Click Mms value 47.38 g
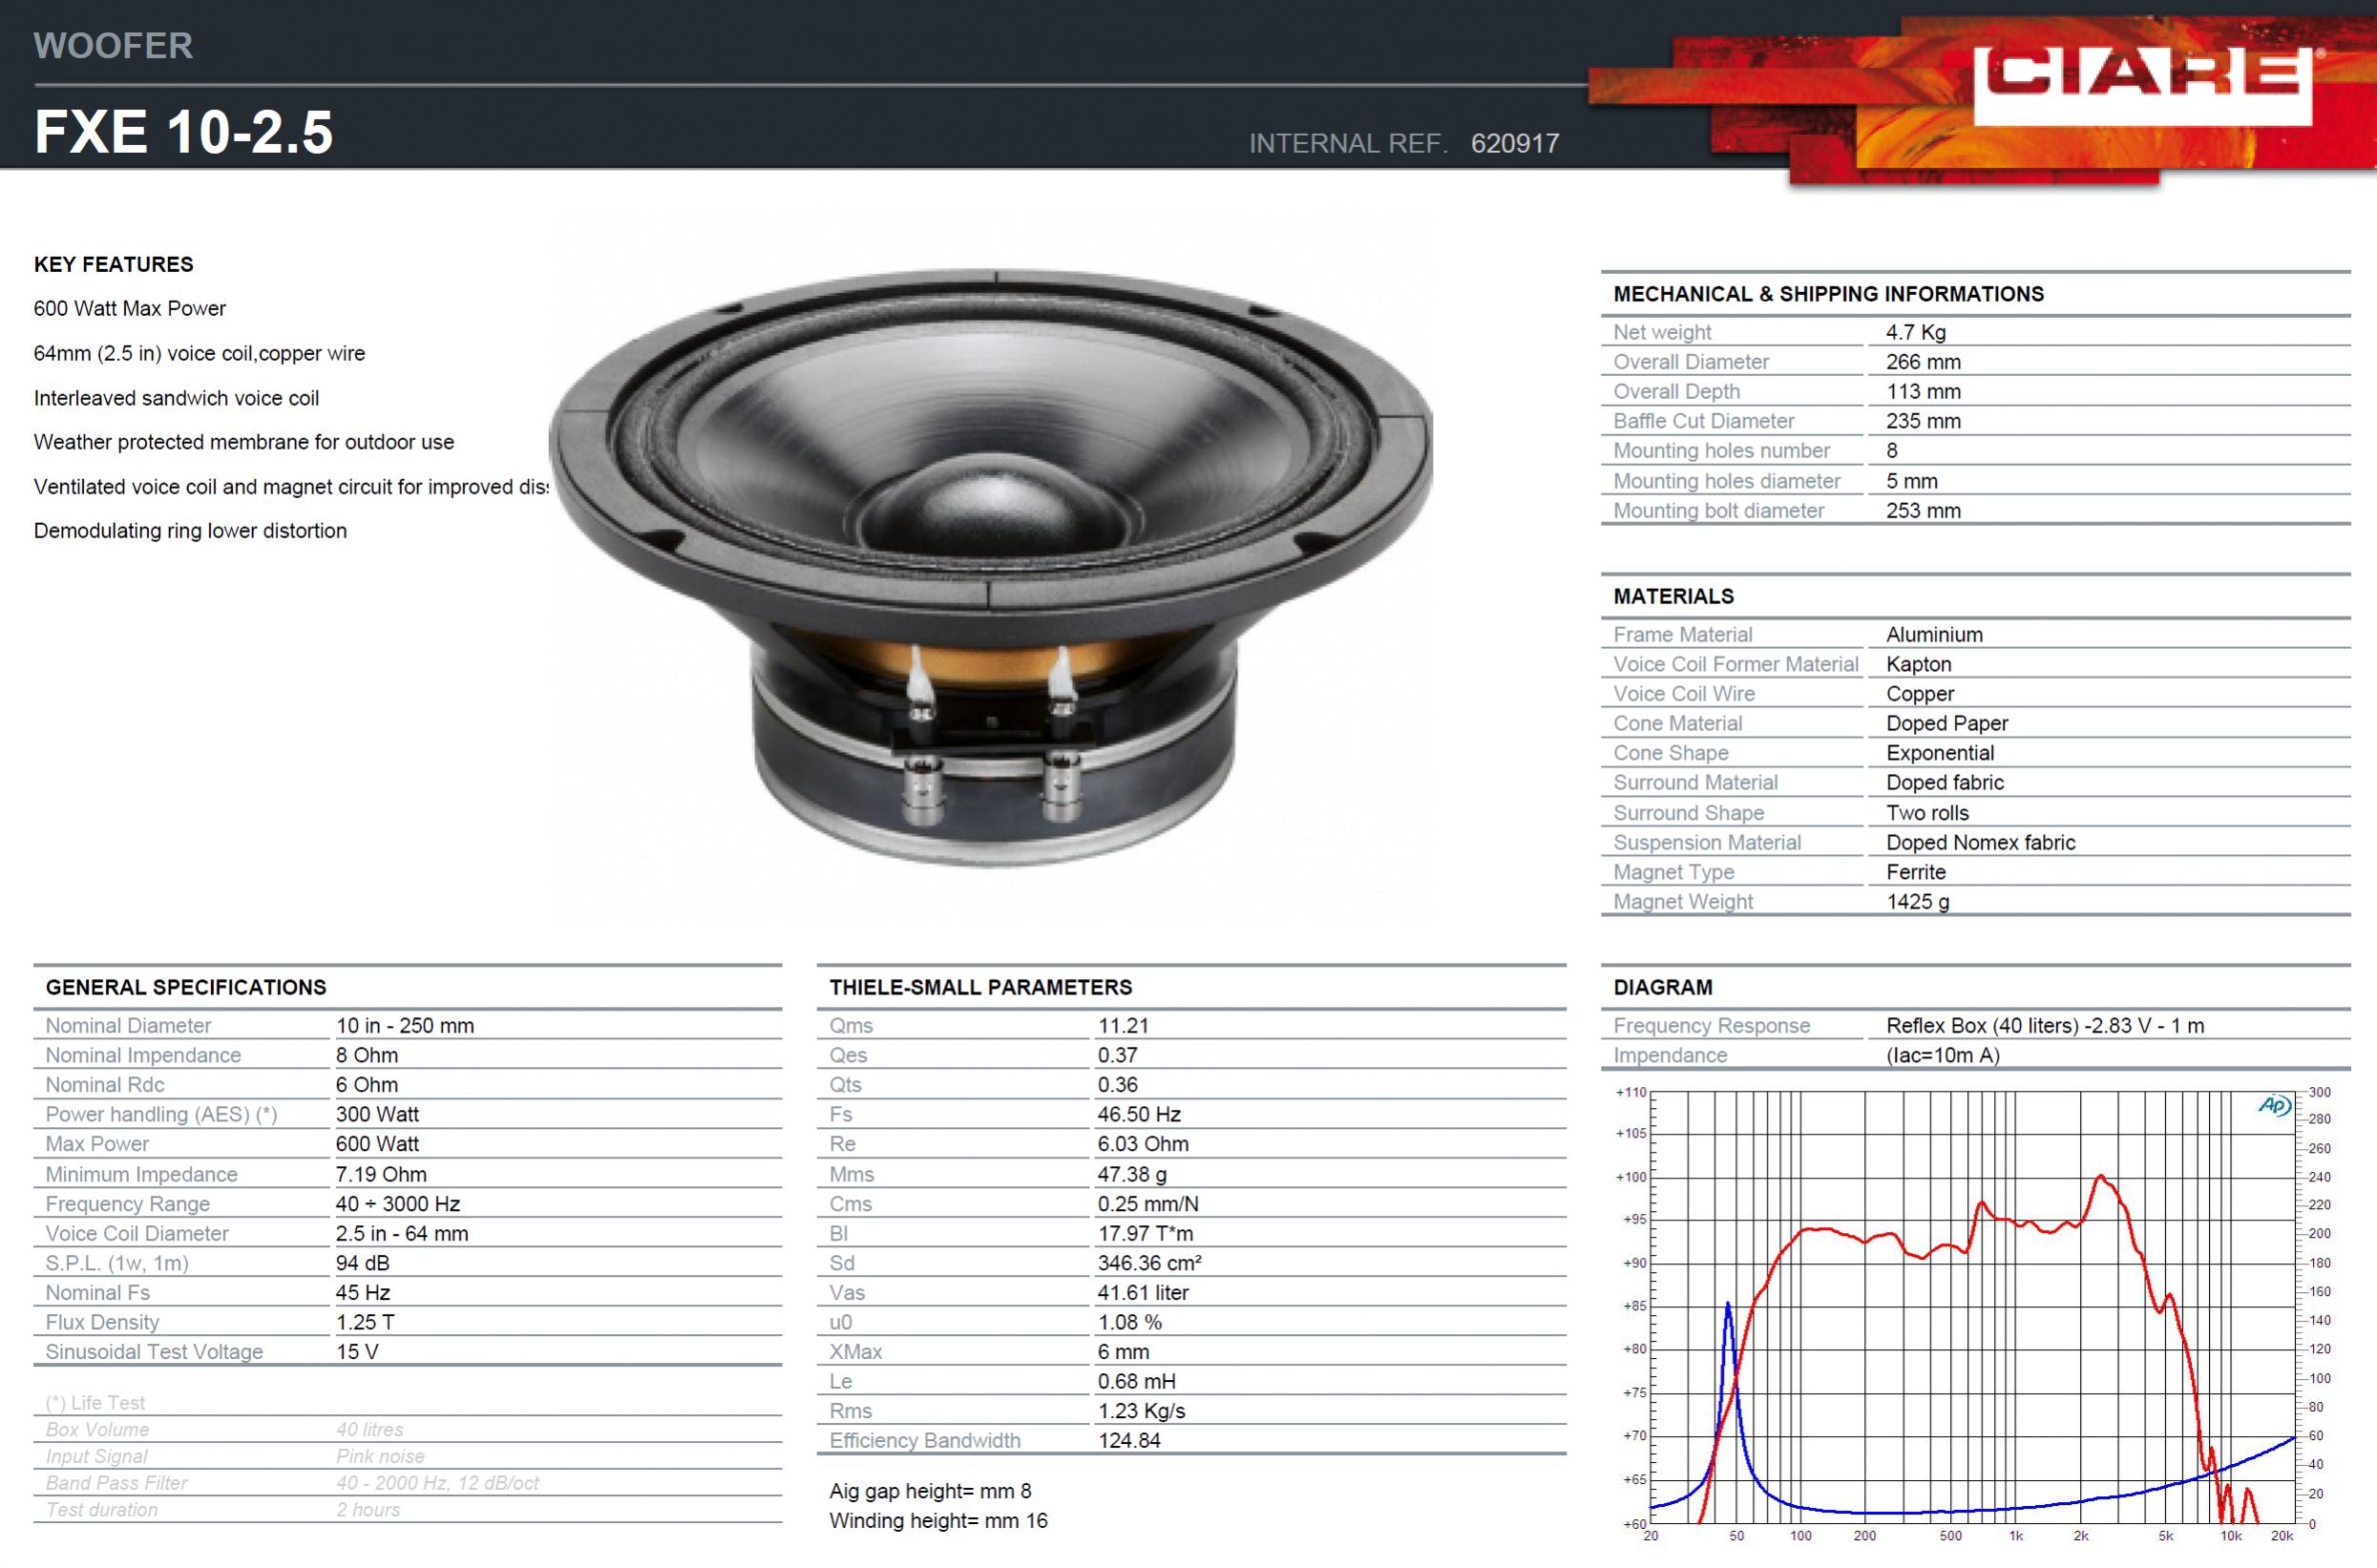Screen dimensions: 2377x1568 coord(1132,1174)
